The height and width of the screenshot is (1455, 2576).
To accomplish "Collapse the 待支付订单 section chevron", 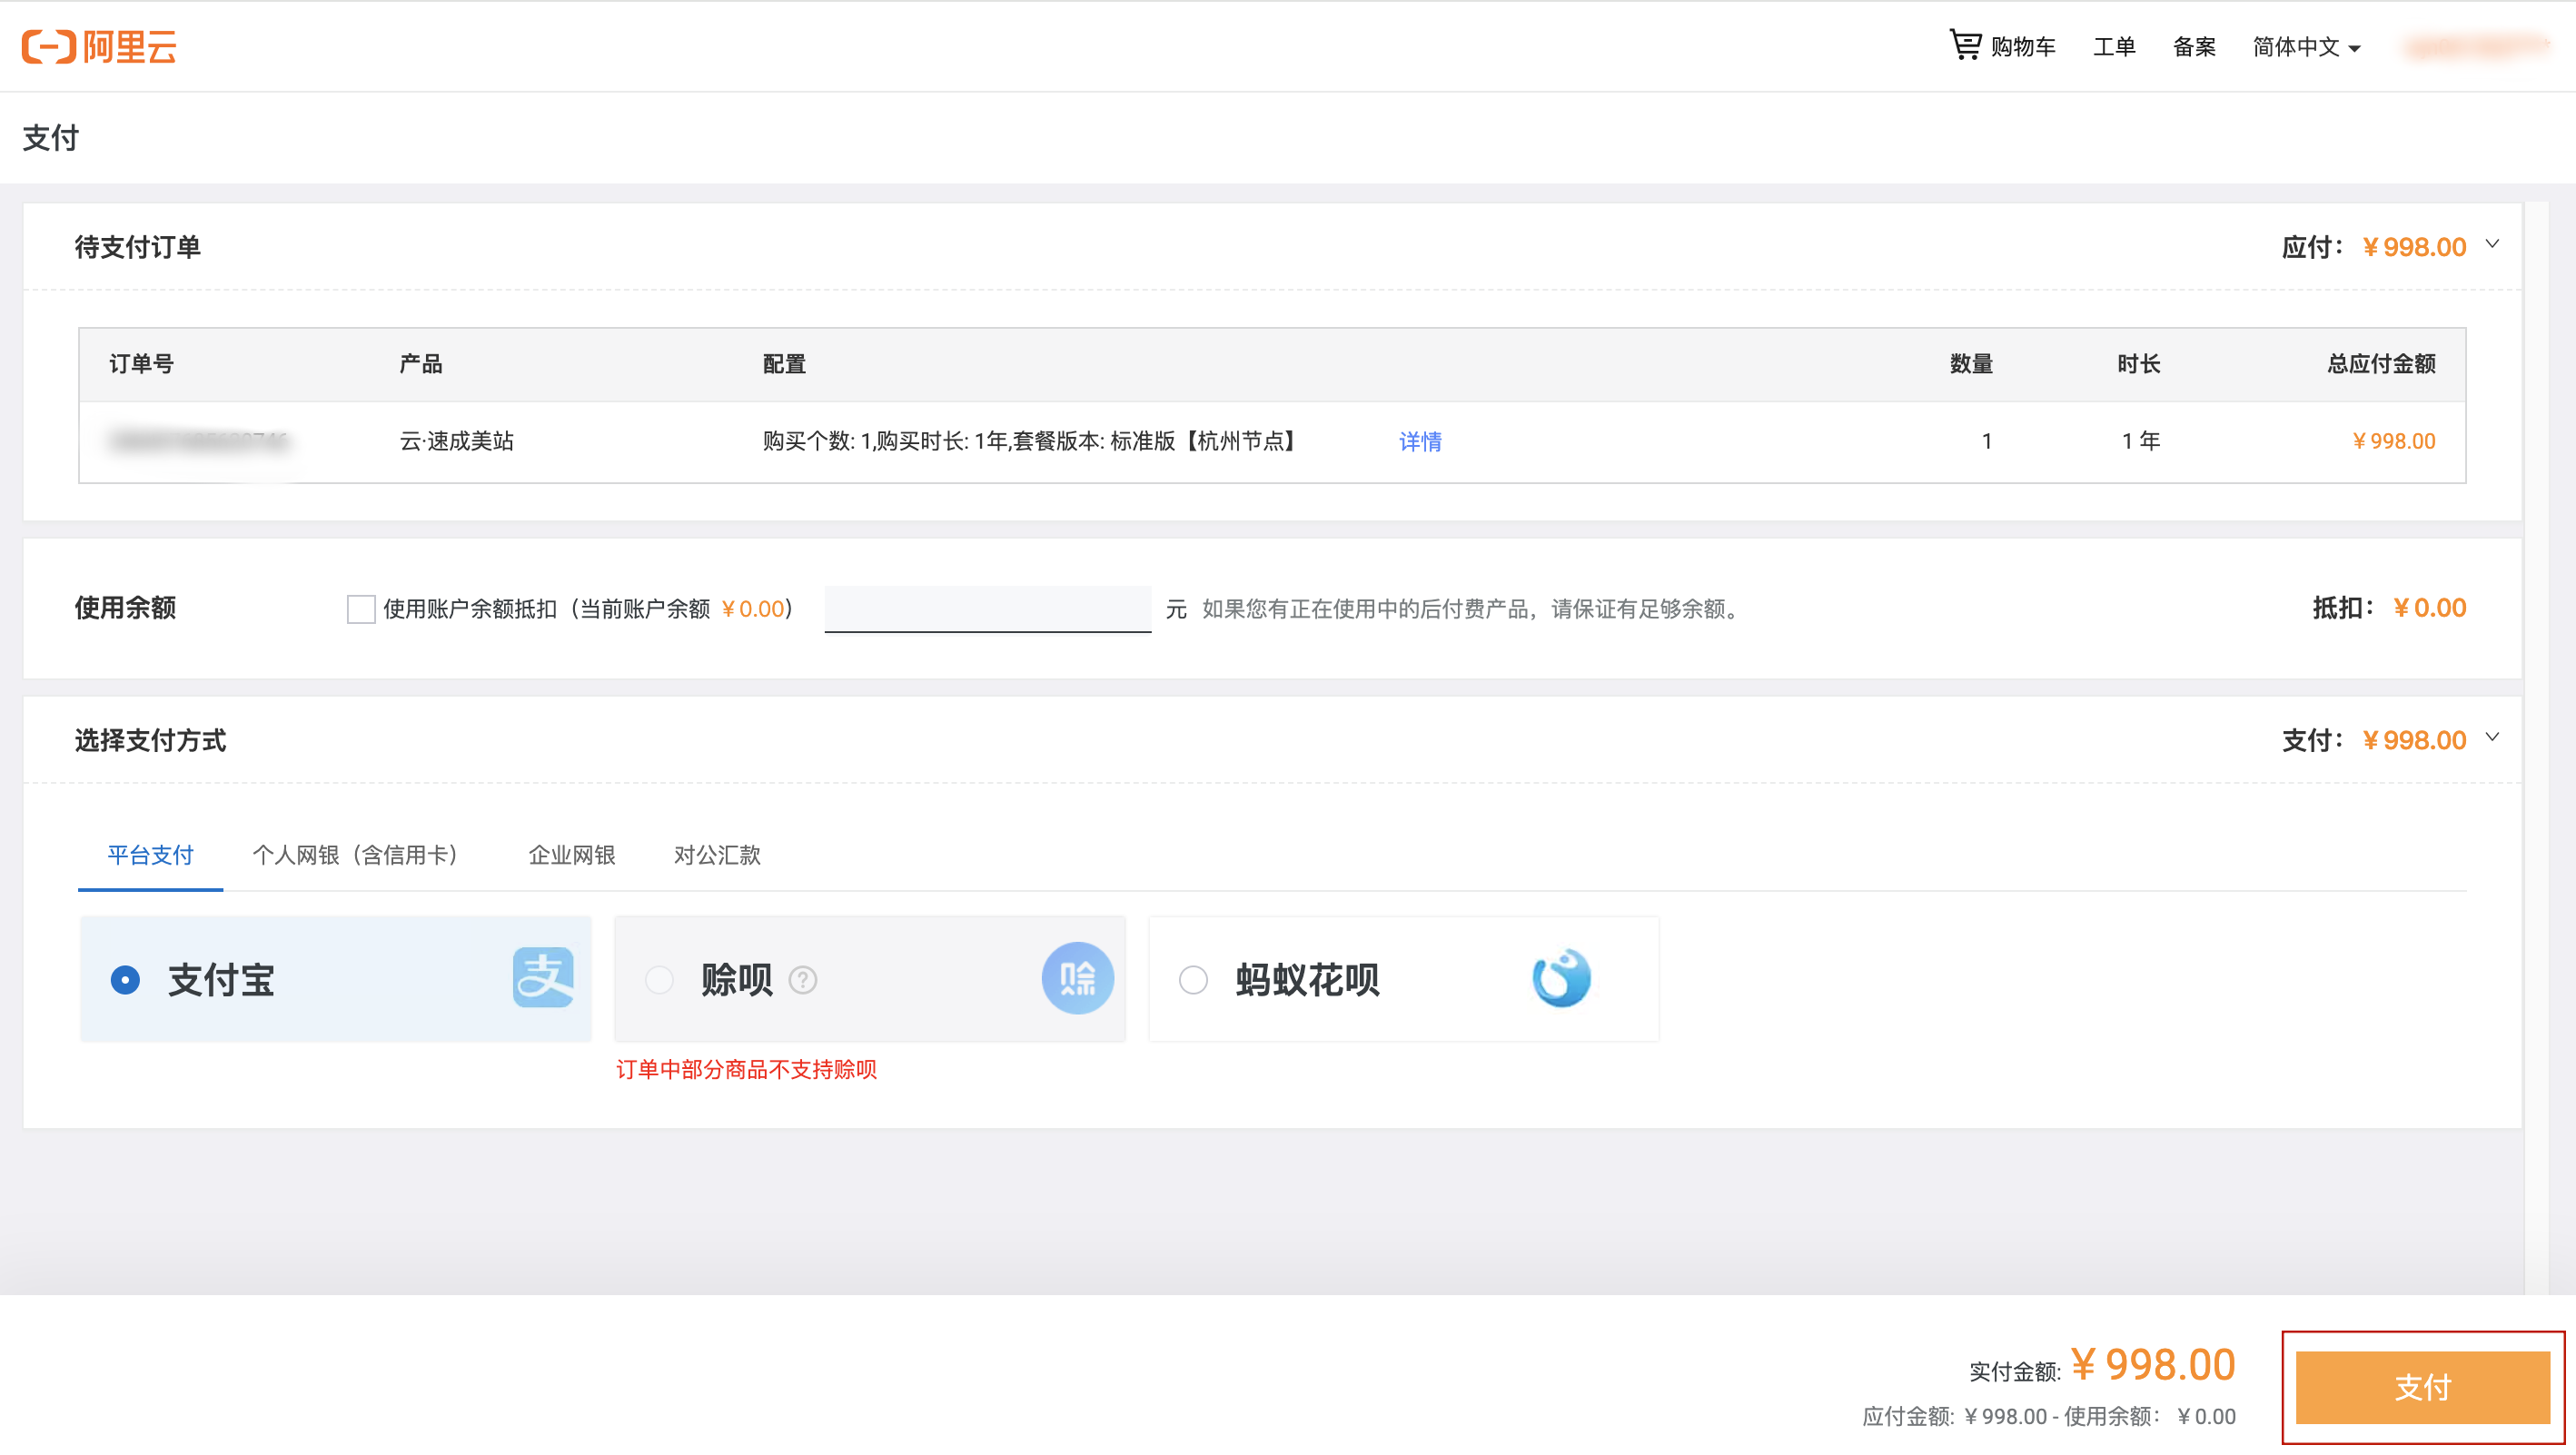I will 2492,244.
